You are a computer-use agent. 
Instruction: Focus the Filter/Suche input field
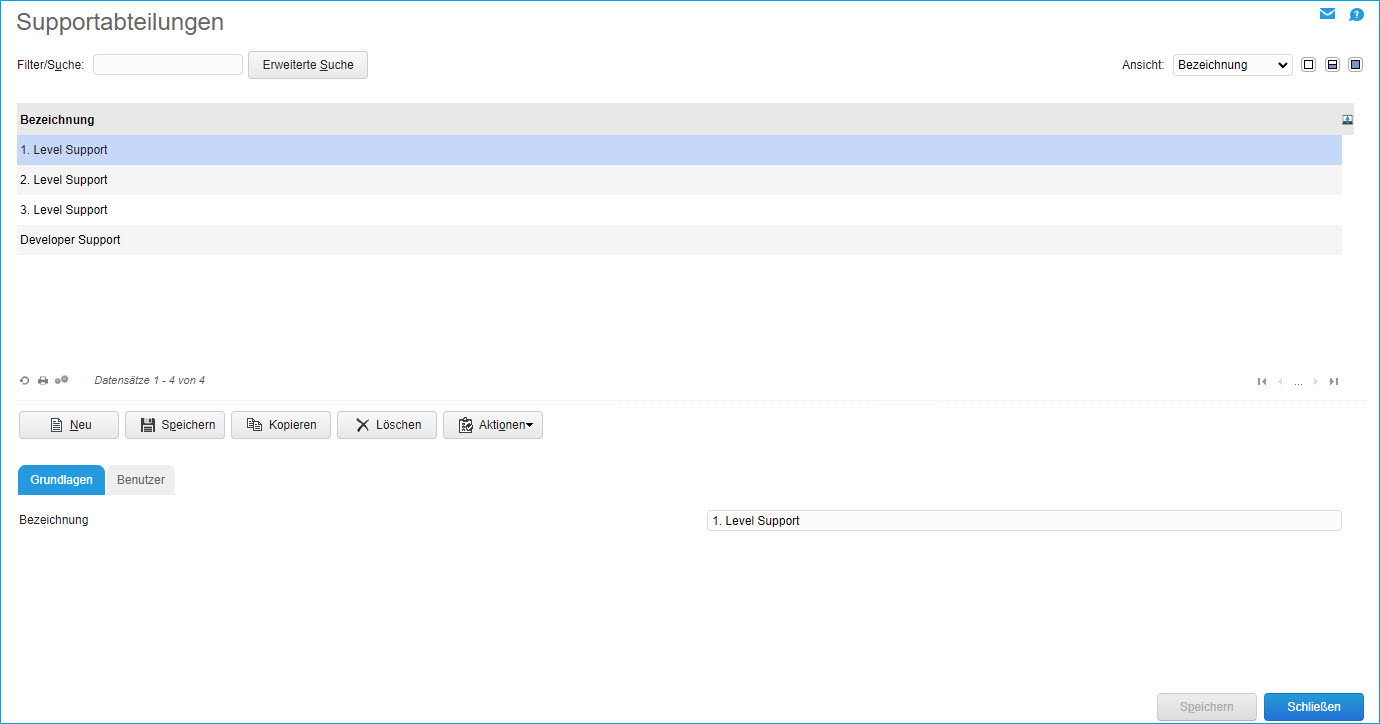tap(168, 65)
